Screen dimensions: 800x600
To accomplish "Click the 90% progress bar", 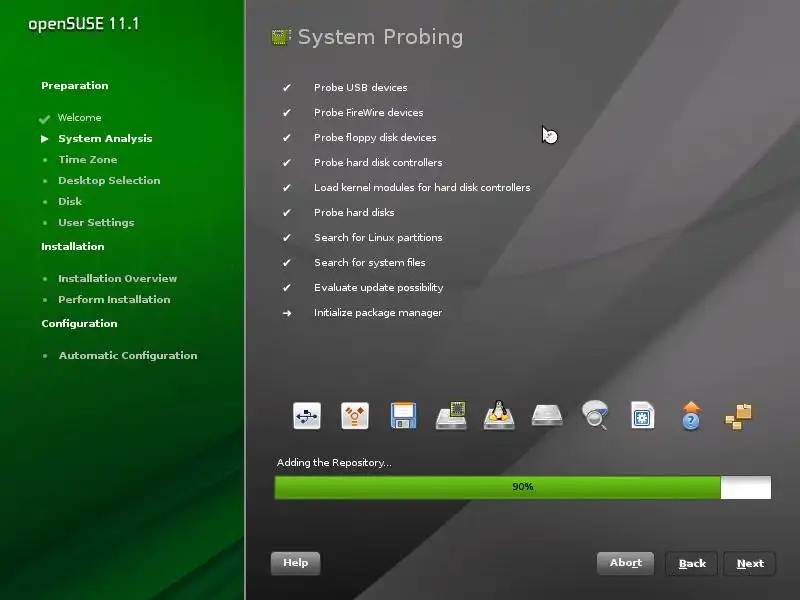I will coord(523,487).
